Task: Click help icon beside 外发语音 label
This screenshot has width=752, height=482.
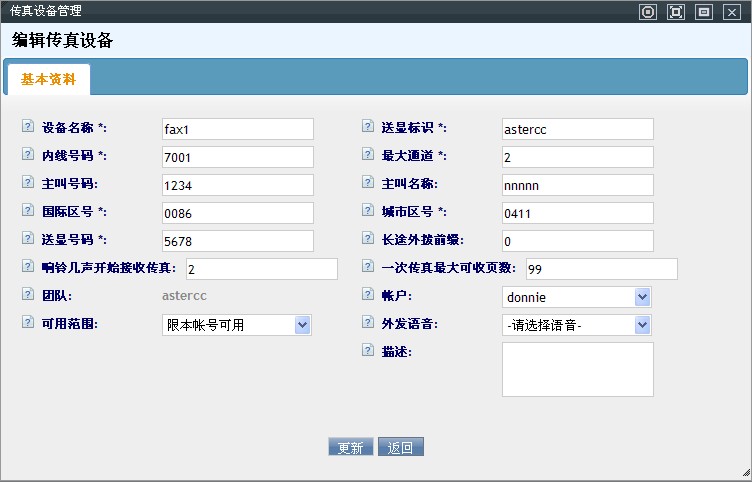Action: pyautogui.click(x=367, y=324)
